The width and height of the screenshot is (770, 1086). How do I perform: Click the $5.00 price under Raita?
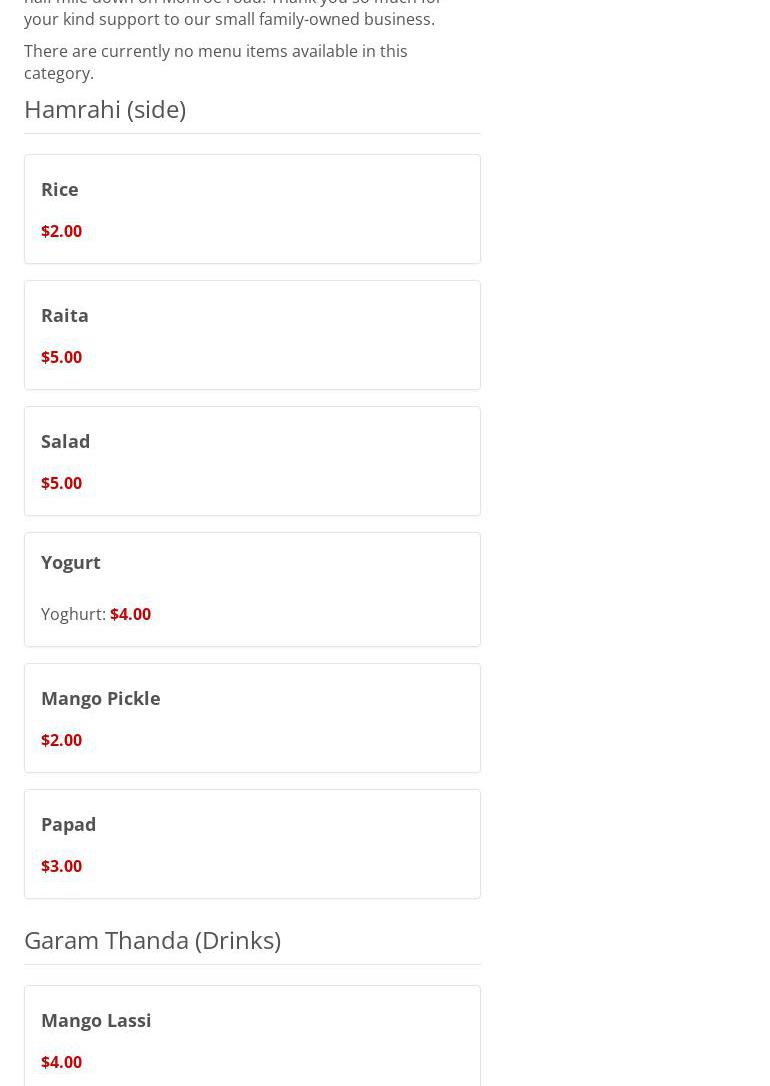(62, 357)
